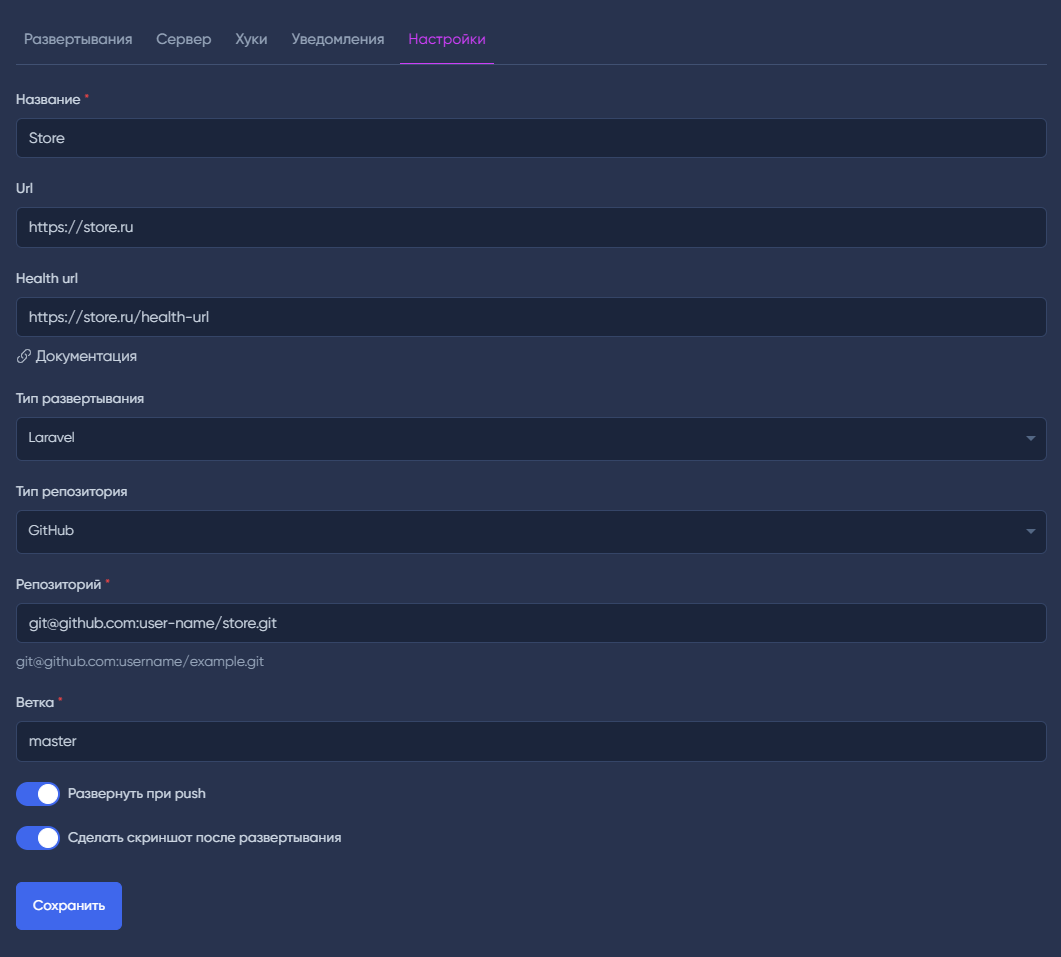Click the Репозиторий input field
This screenshot has width=1061, height=957.
point(531,623)
